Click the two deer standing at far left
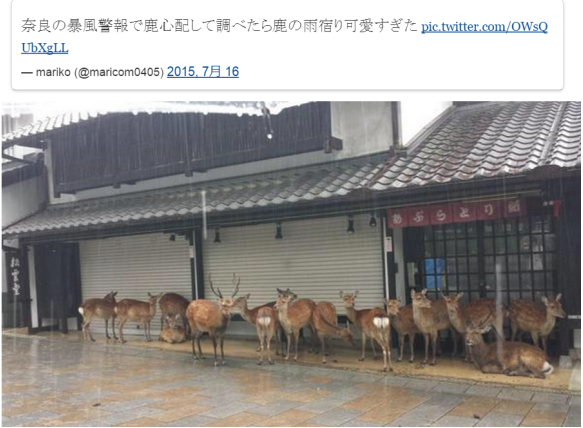 click(119, 316)
